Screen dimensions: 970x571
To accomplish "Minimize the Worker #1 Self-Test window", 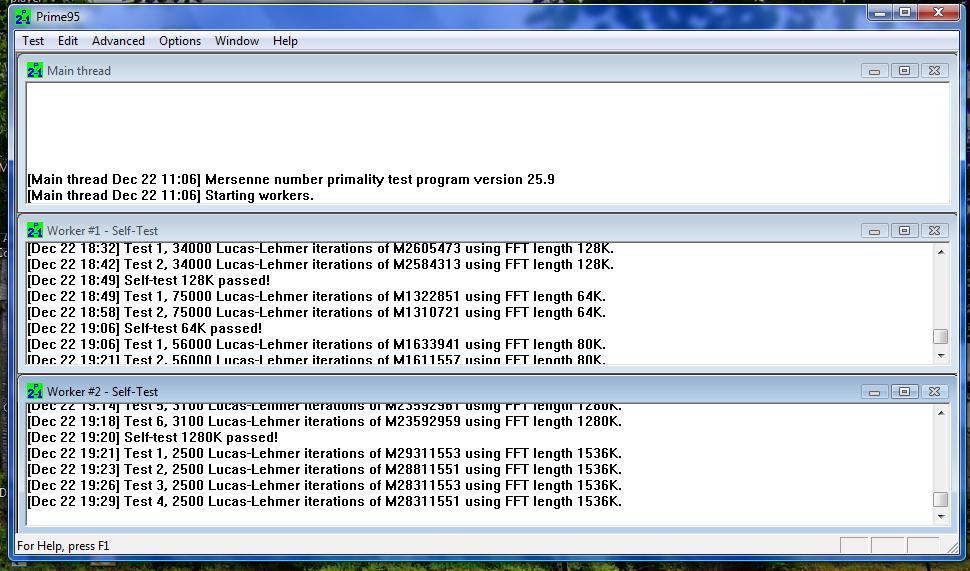I will coord(874,231).
